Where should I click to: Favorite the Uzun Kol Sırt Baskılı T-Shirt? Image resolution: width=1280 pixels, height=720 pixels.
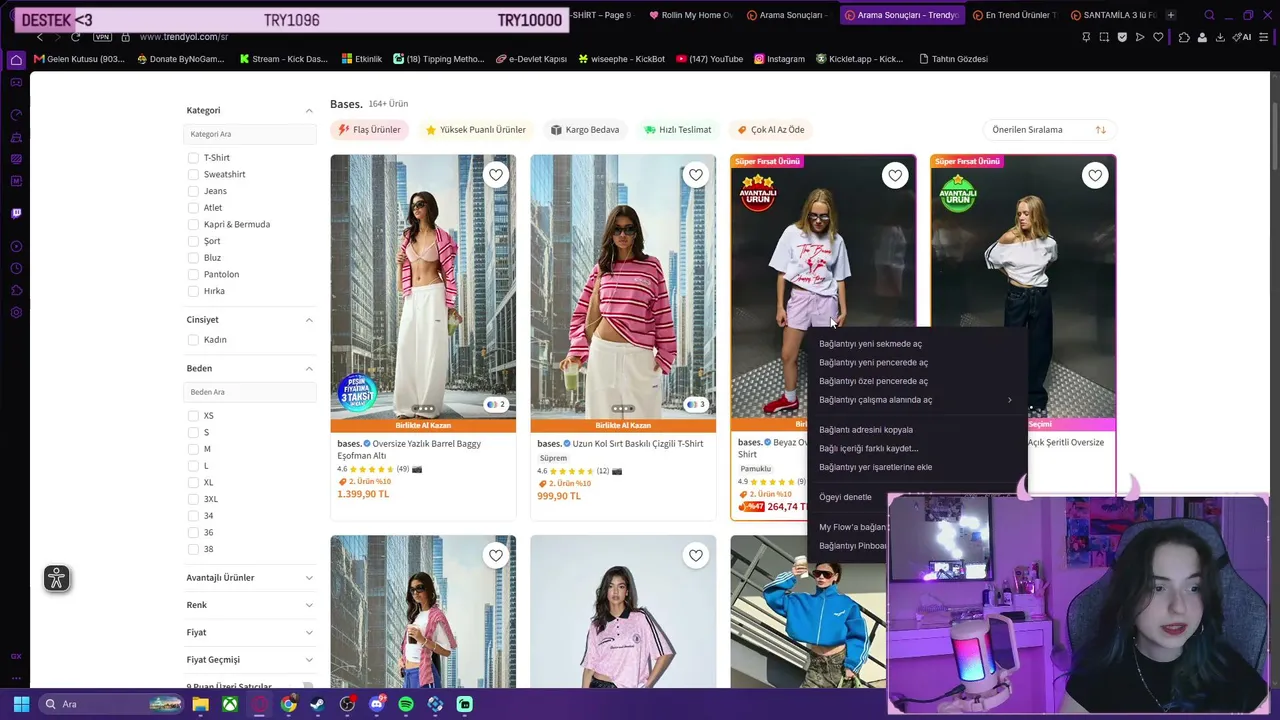point(696,175)
